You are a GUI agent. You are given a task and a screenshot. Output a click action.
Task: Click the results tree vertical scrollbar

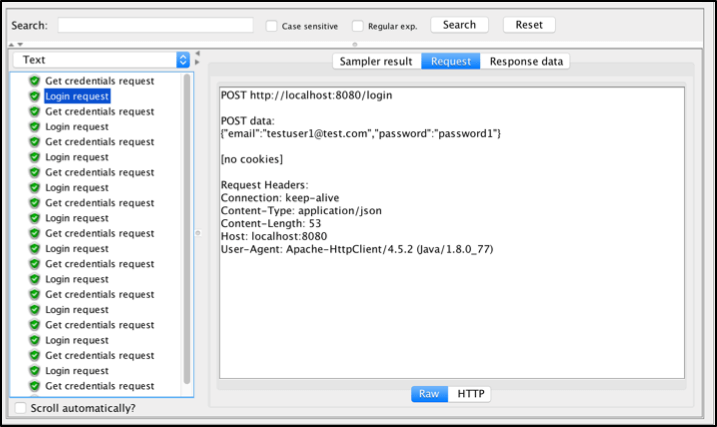point(187,229)
